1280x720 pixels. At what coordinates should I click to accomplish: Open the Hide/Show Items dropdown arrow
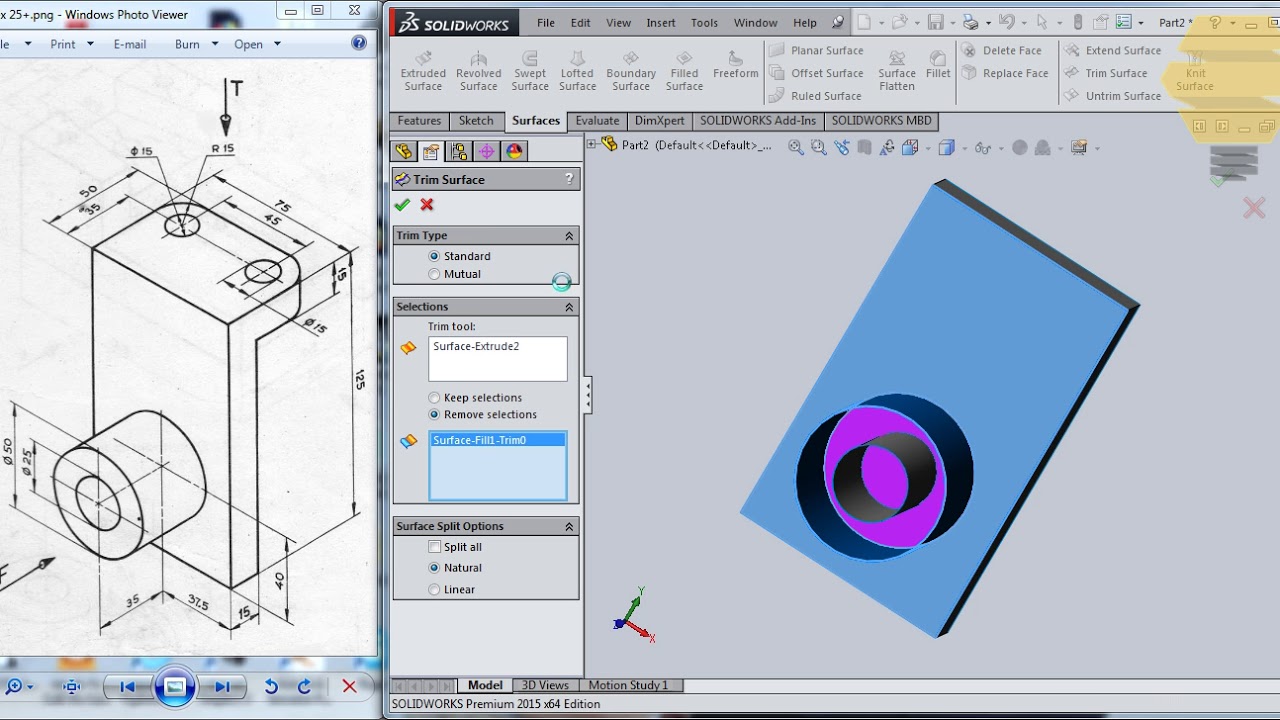[1000, 149]
